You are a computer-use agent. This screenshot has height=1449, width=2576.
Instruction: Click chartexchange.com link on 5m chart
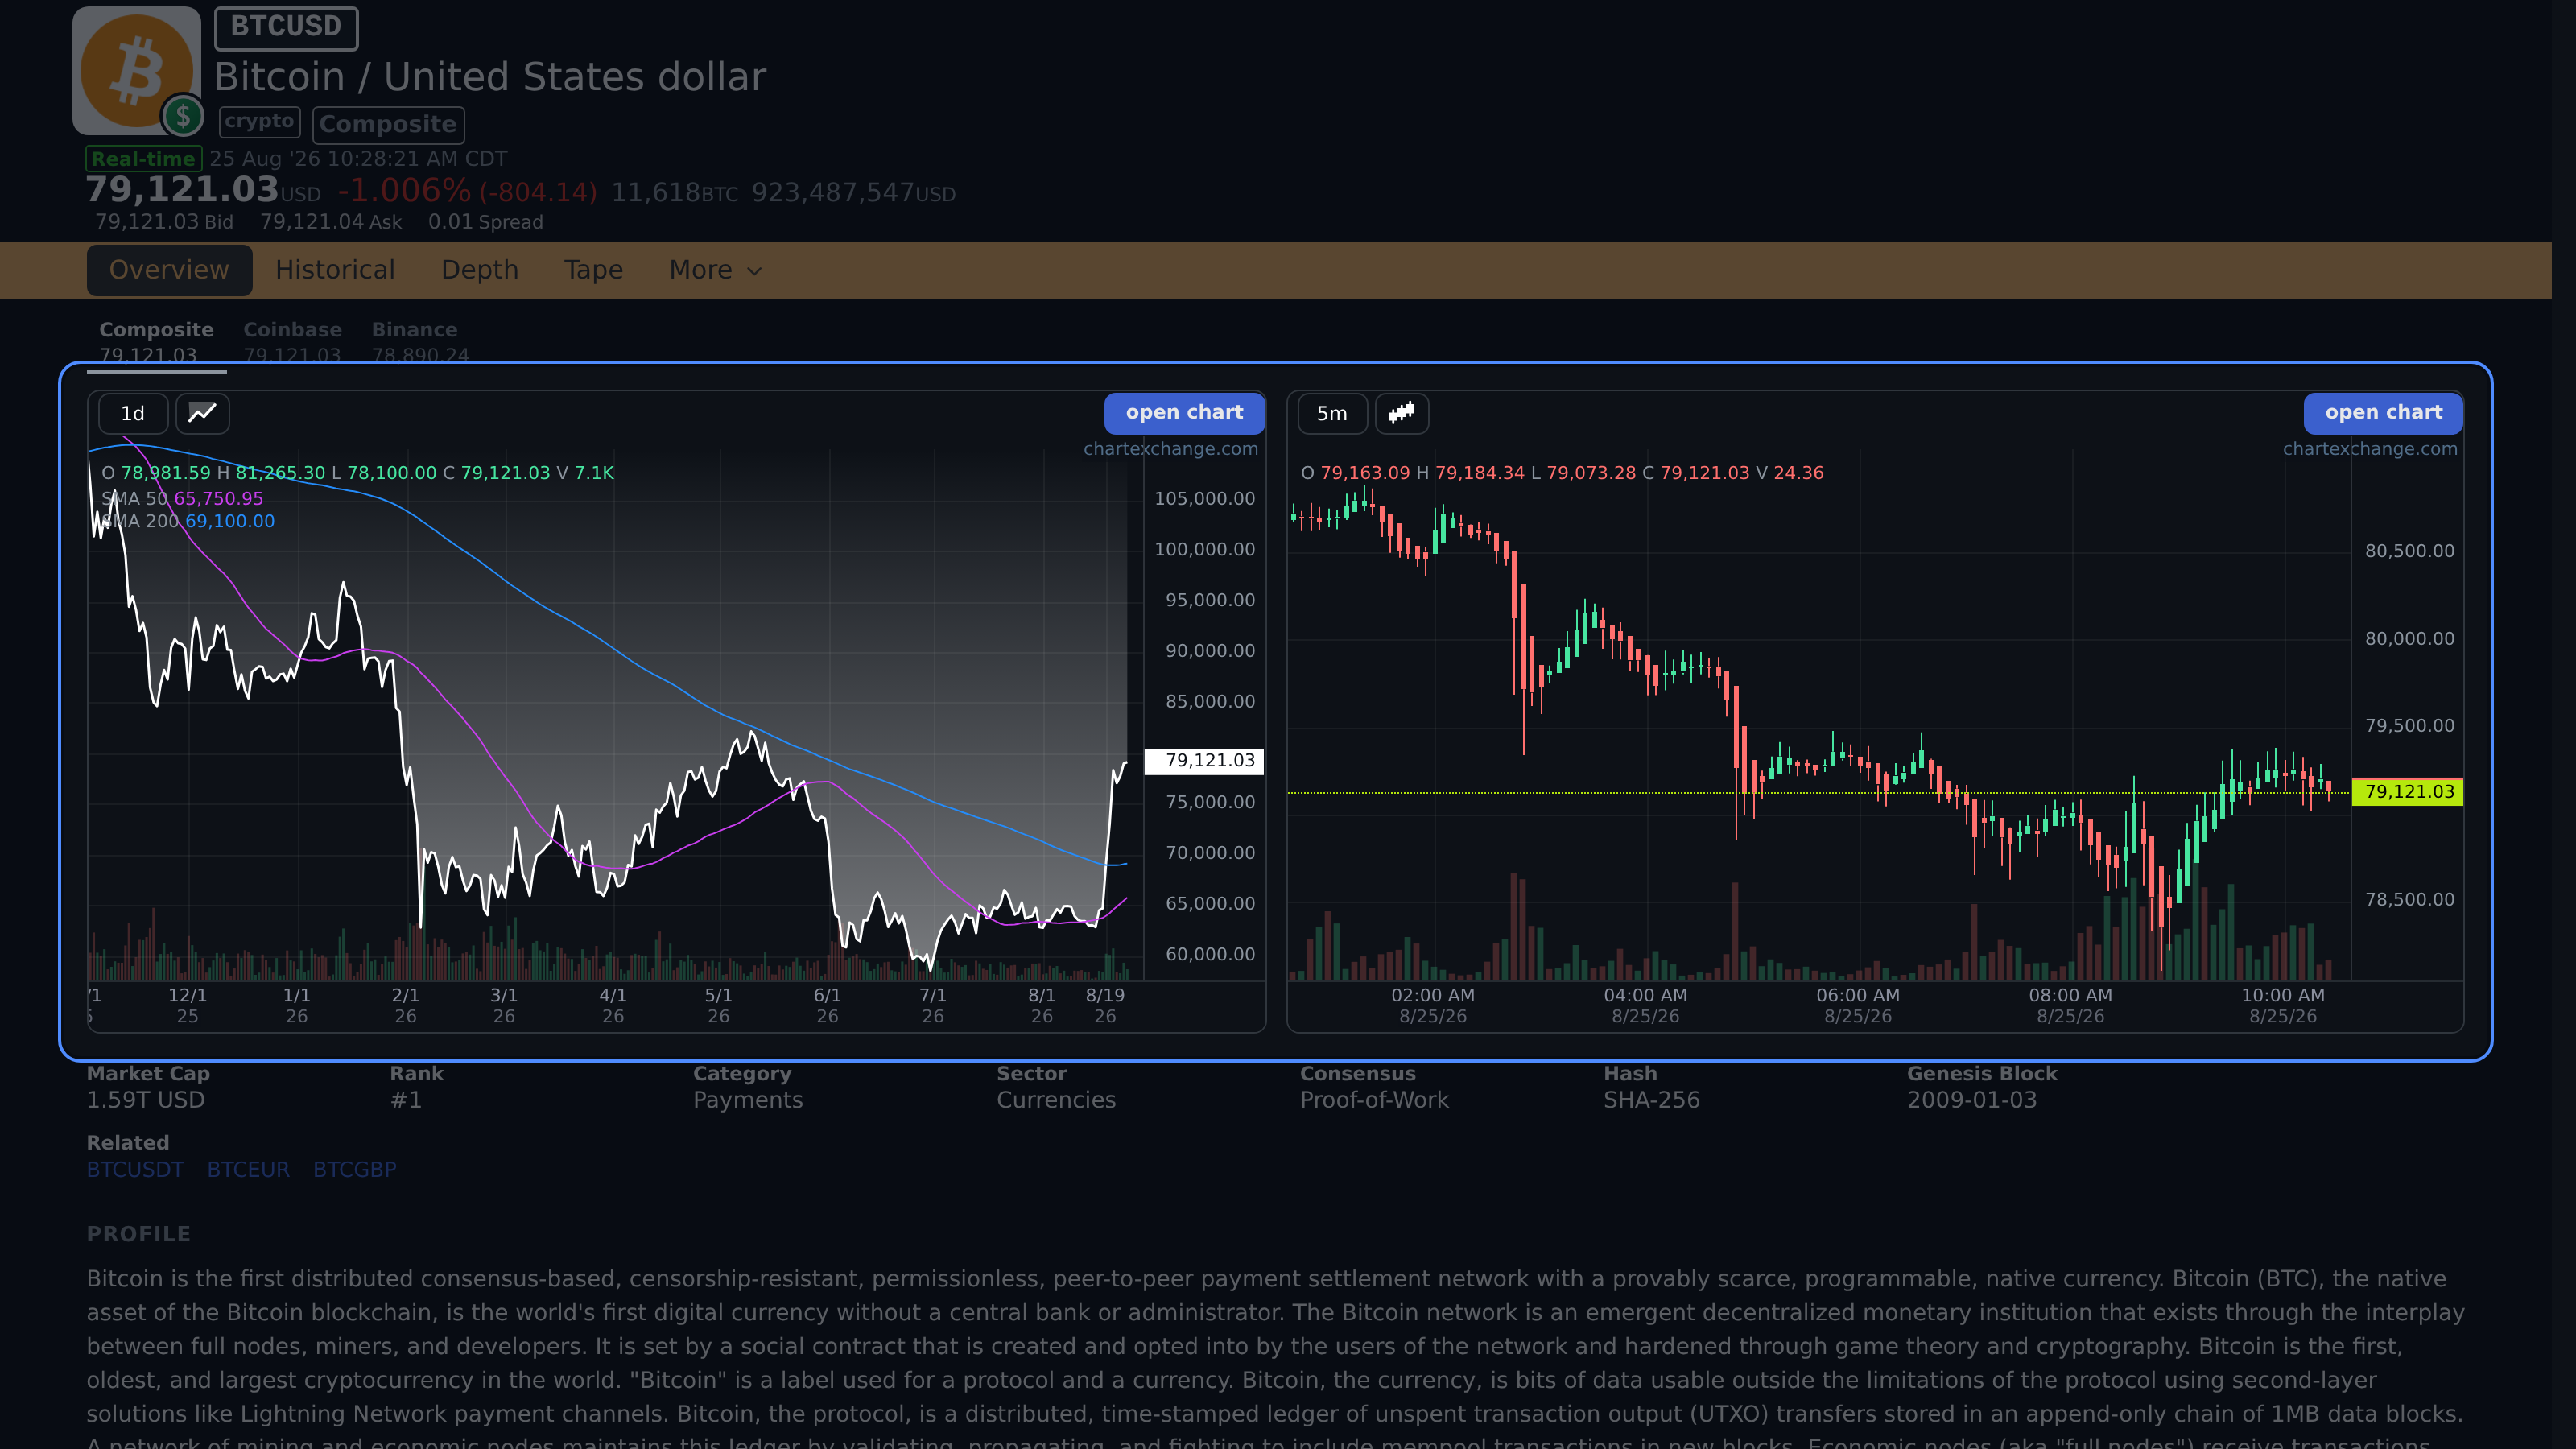click(2370, 449)
